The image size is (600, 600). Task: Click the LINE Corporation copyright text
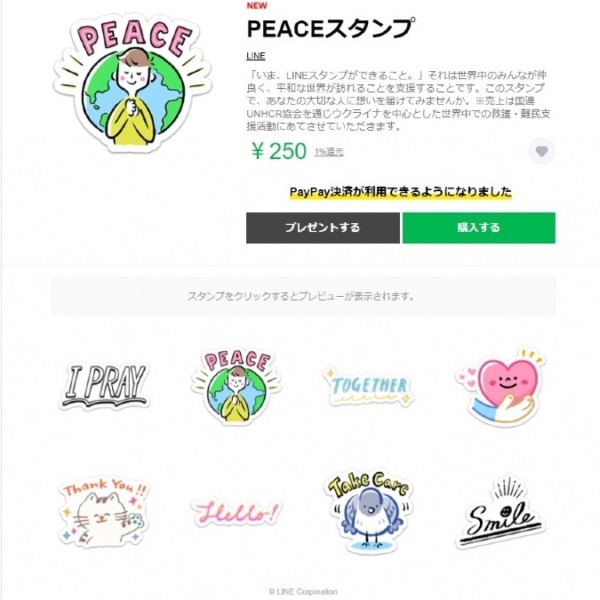coord(303,592)
